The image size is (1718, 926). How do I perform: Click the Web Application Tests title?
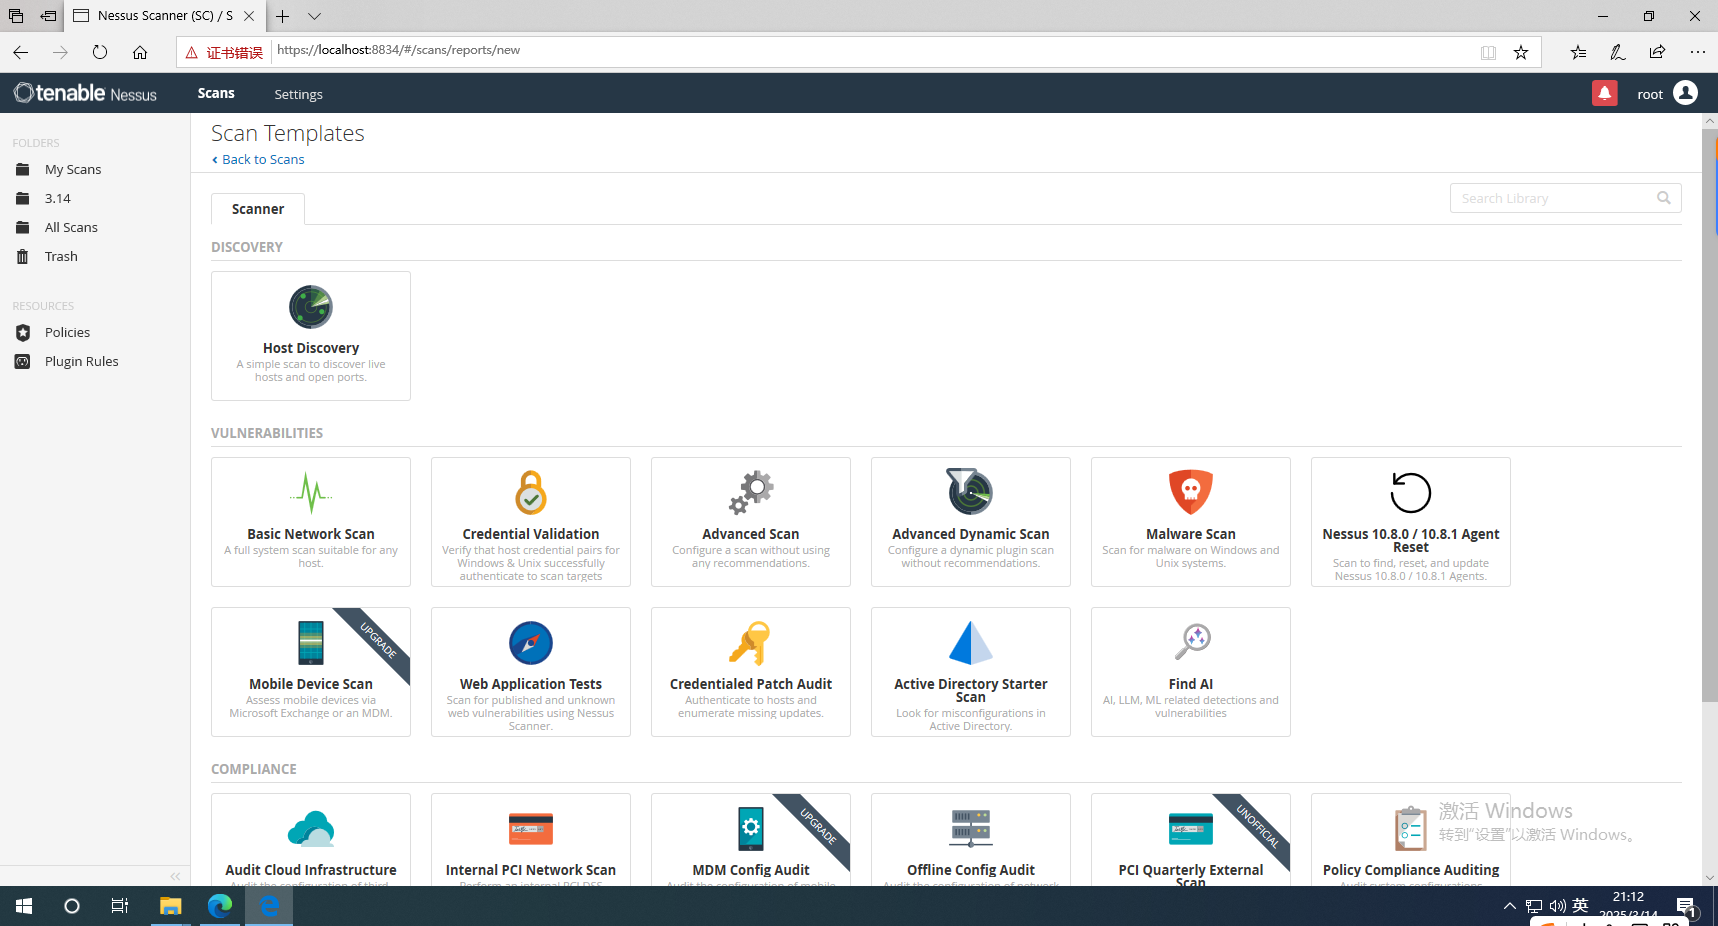[x=531, y=684]
